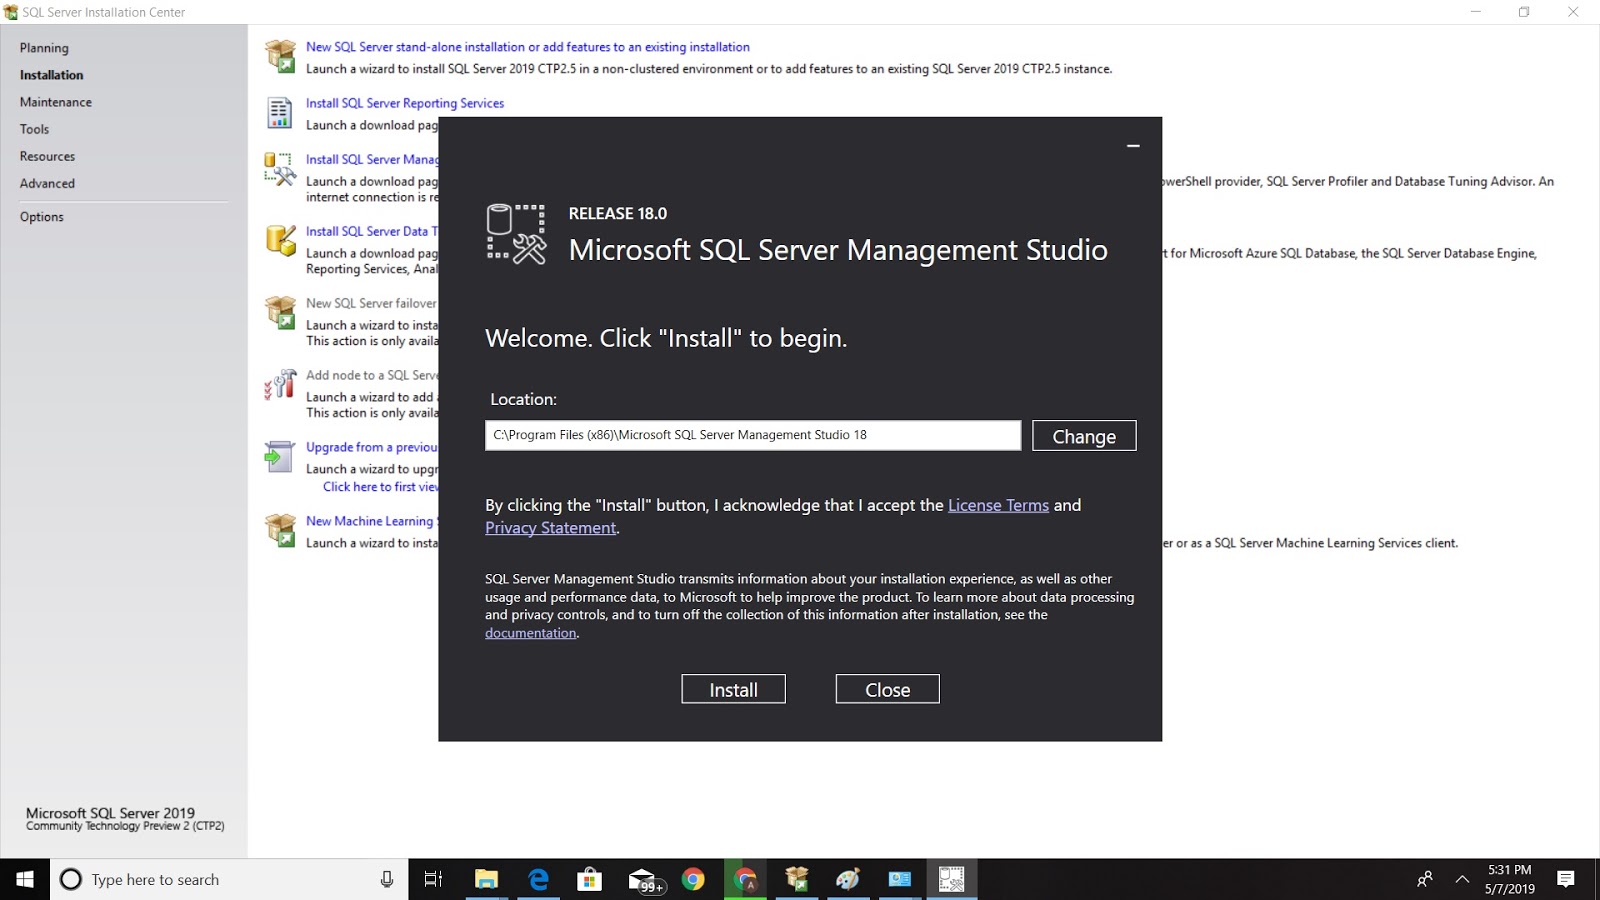Click Install SQL Server Data Tools link
This screenshot has height=900, width=1600.
point(372,231)
